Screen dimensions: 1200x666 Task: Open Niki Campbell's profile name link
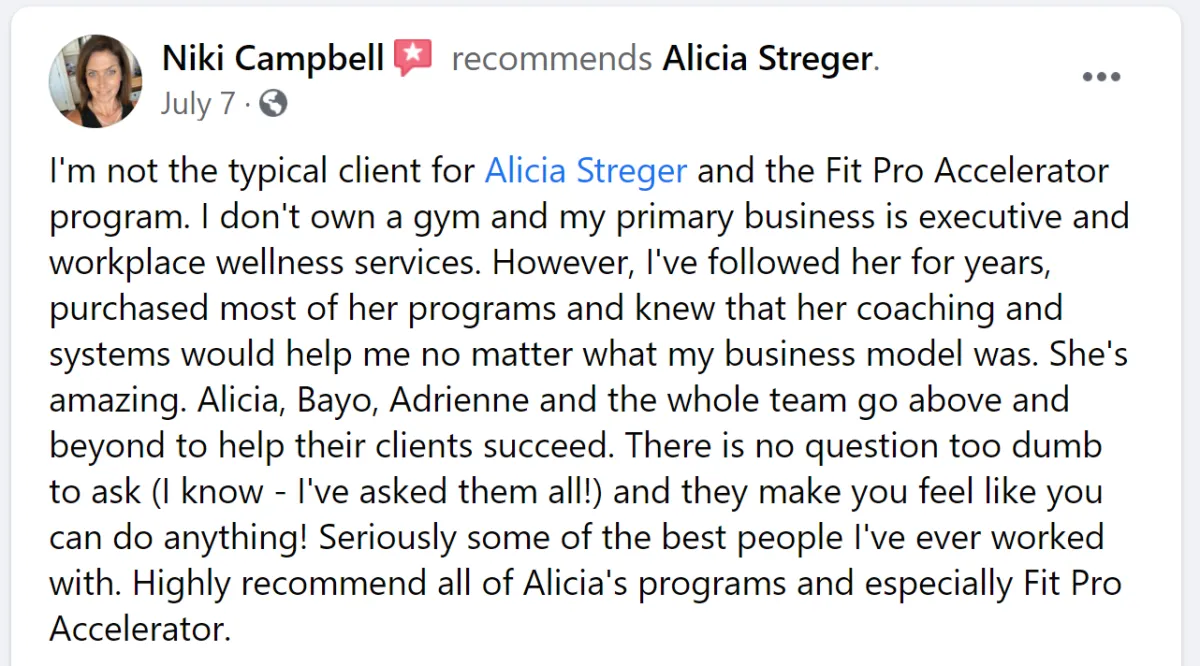click(x=272, y=58)
